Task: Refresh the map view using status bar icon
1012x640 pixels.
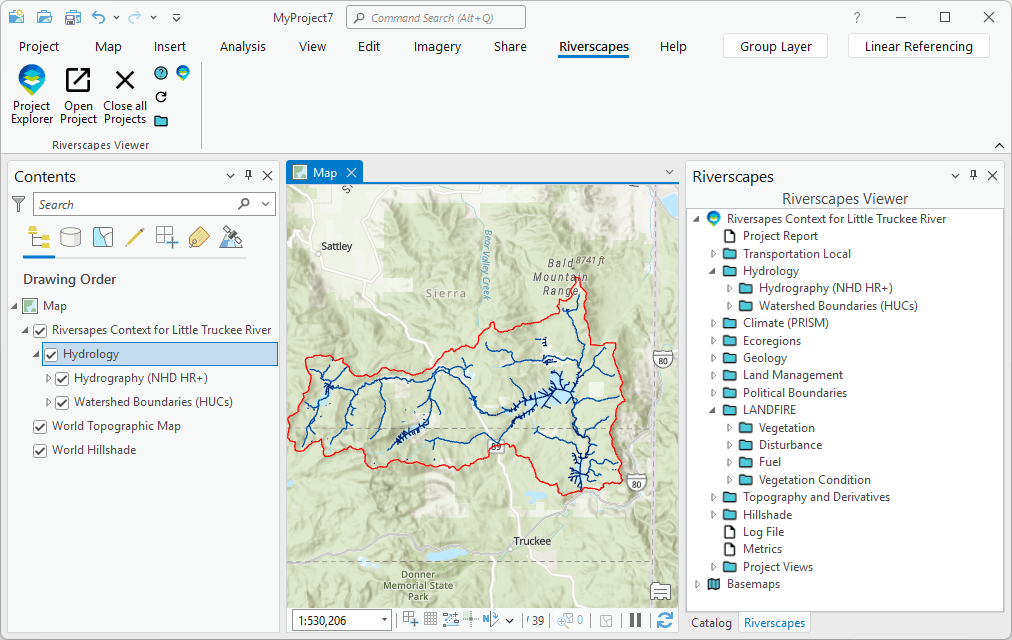Action: [x=665, y=620]
